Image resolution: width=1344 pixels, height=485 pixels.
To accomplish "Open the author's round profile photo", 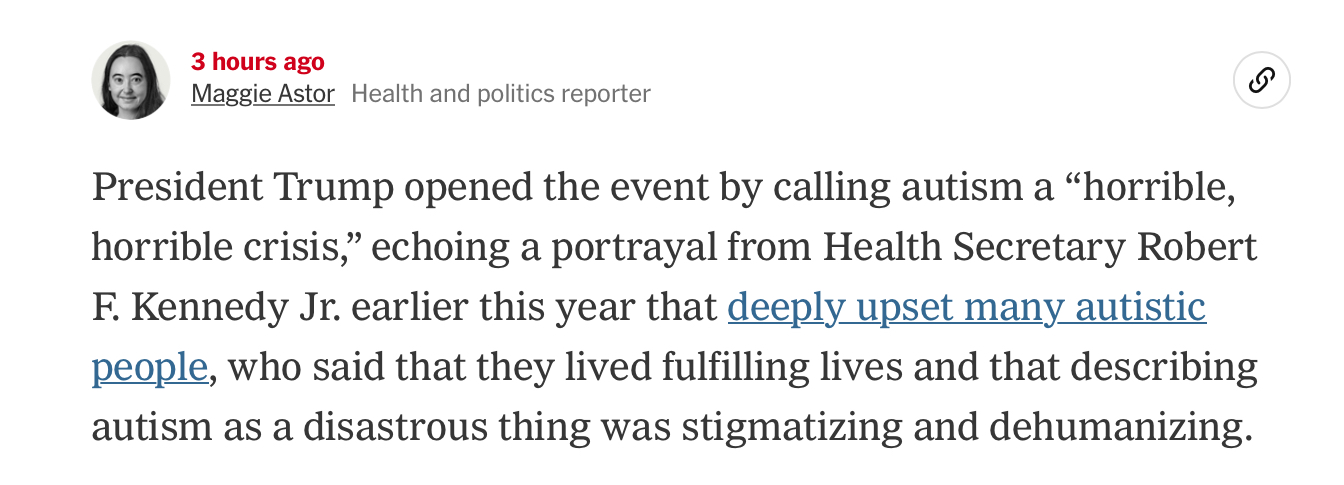I will click(x=131, y=80).
